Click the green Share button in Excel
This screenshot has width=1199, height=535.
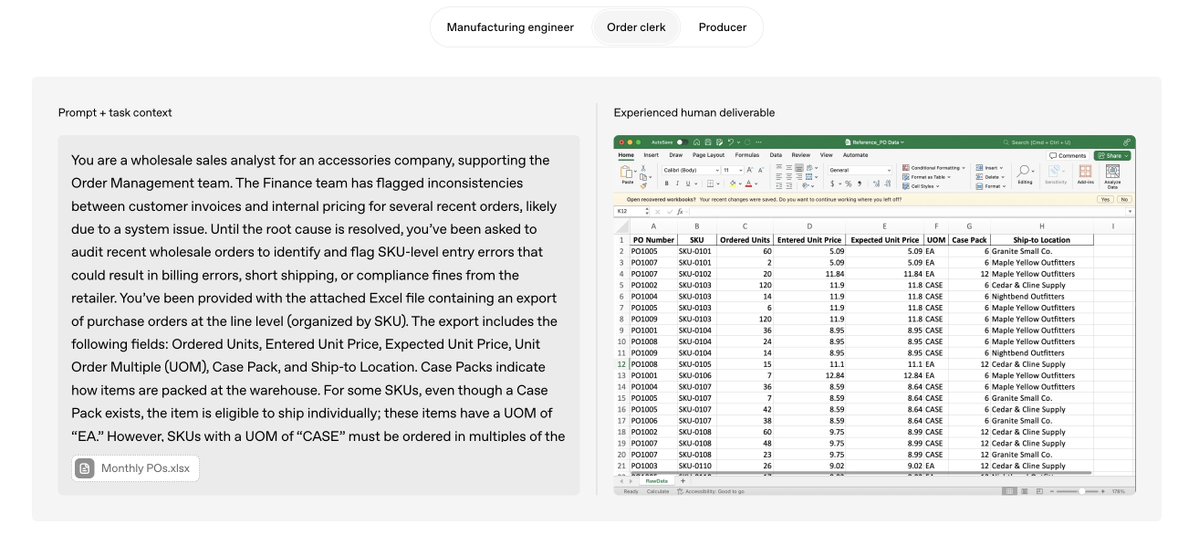point(1112,156)
